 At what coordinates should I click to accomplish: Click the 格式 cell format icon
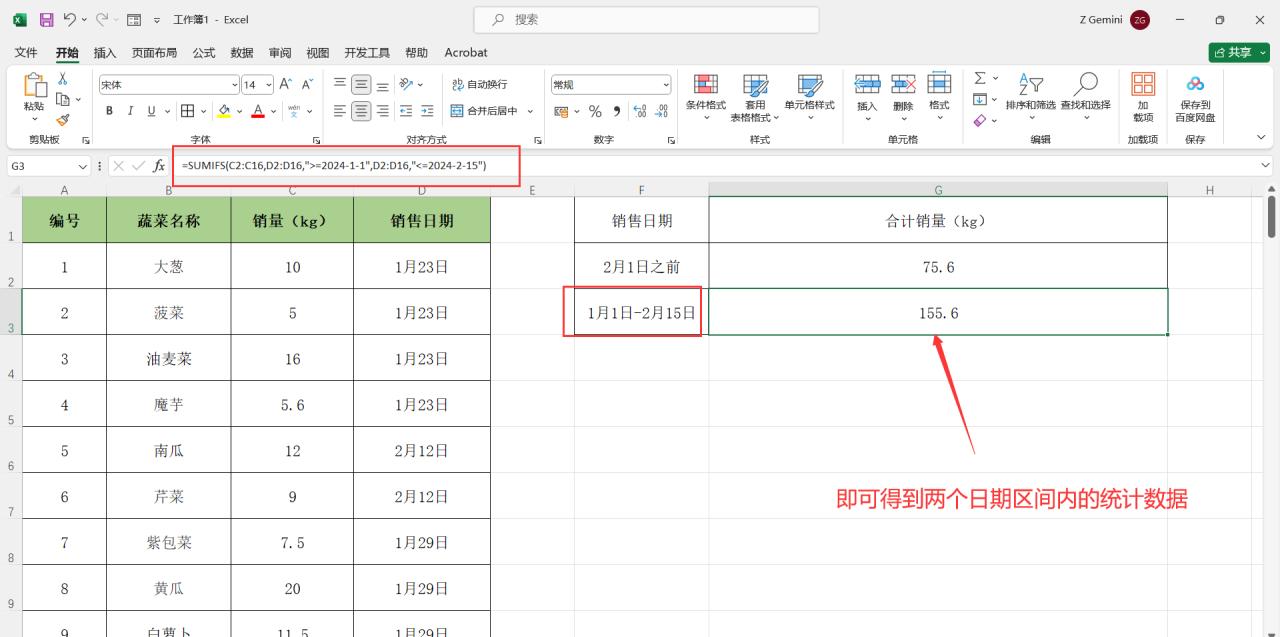(x=939, y=84)
